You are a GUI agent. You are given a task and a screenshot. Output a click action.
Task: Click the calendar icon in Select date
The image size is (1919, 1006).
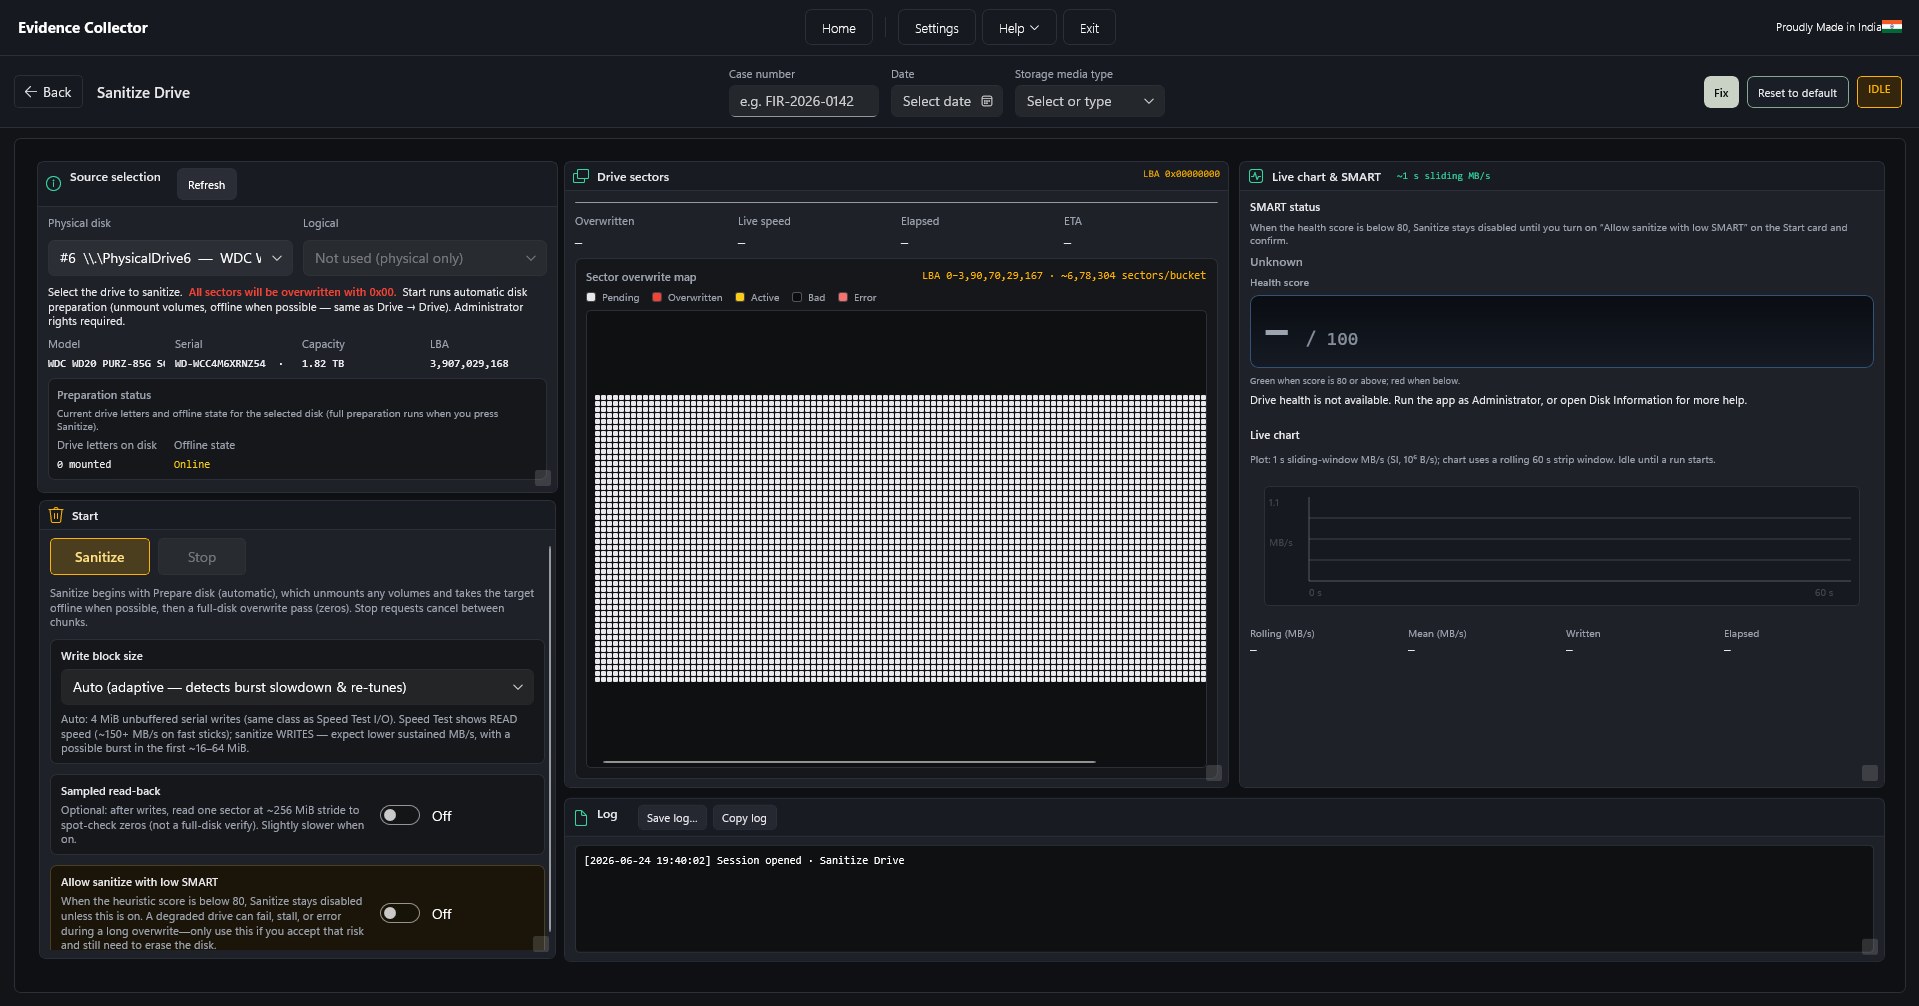(x=987, y=101)
